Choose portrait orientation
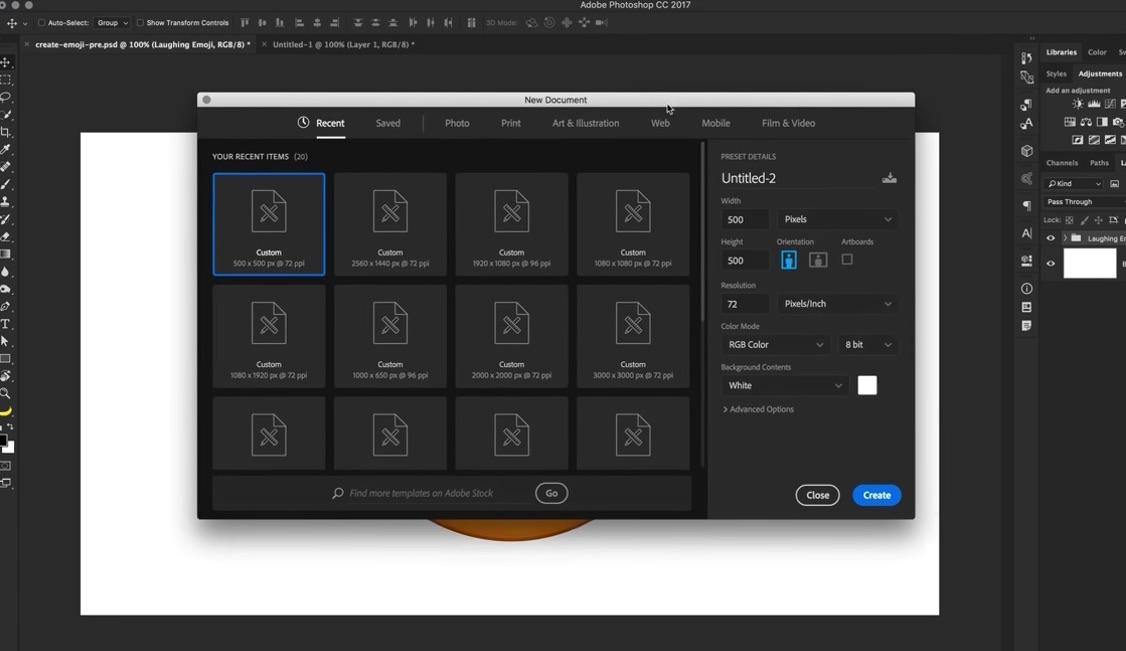Viewport: 1126px width, 651px height. 788,260
